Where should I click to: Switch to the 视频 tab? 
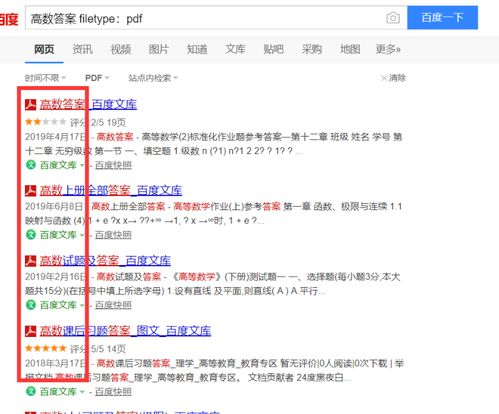(120, 49)
